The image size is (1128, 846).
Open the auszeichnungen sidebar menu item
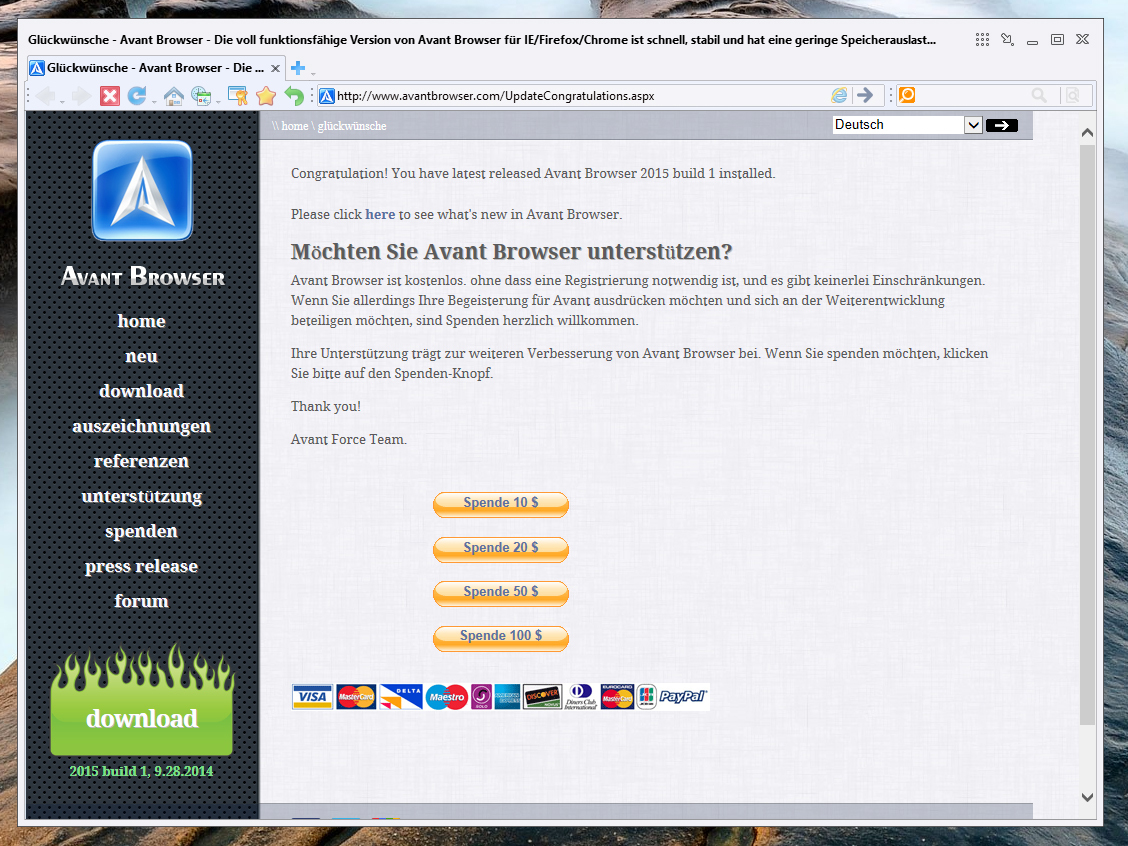click(142, 426)
